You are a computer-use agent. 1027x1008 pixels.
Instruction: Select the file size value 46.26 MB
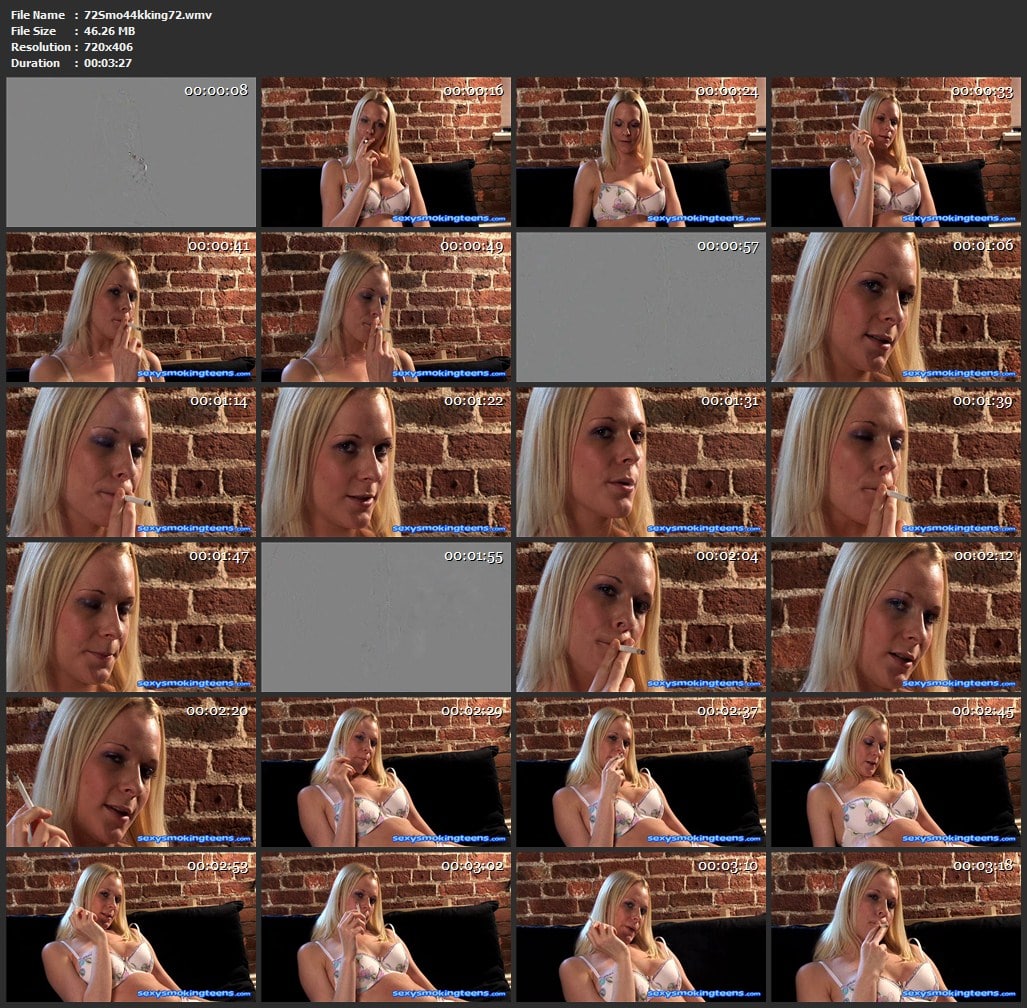point(109,31)
